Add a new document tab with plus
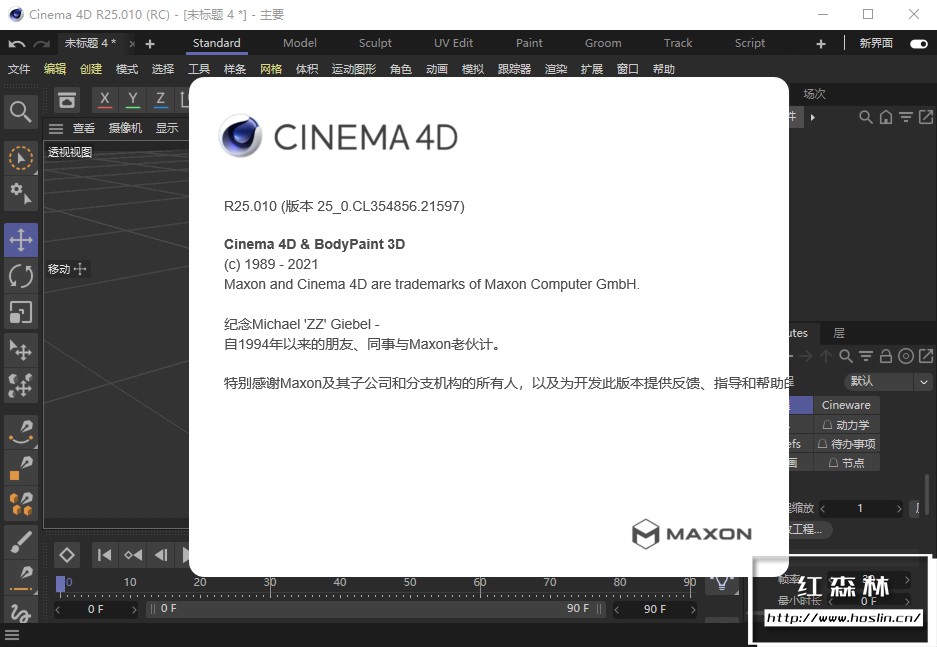 pos(150,44)
